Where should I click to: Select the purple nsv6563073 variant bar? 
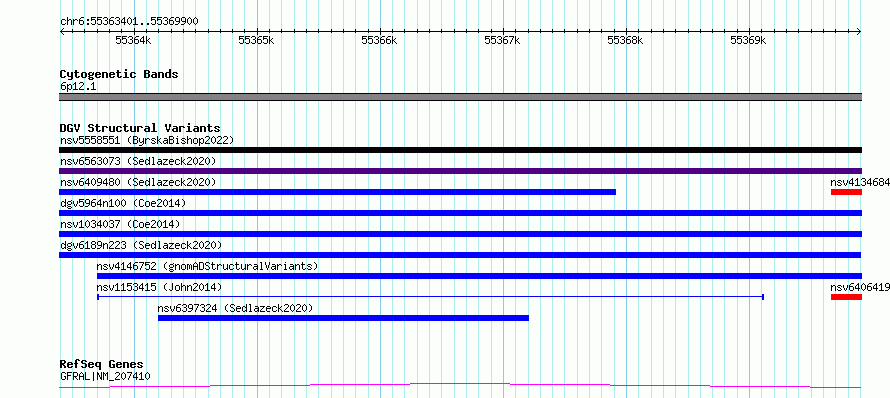(x=460, y=171)
